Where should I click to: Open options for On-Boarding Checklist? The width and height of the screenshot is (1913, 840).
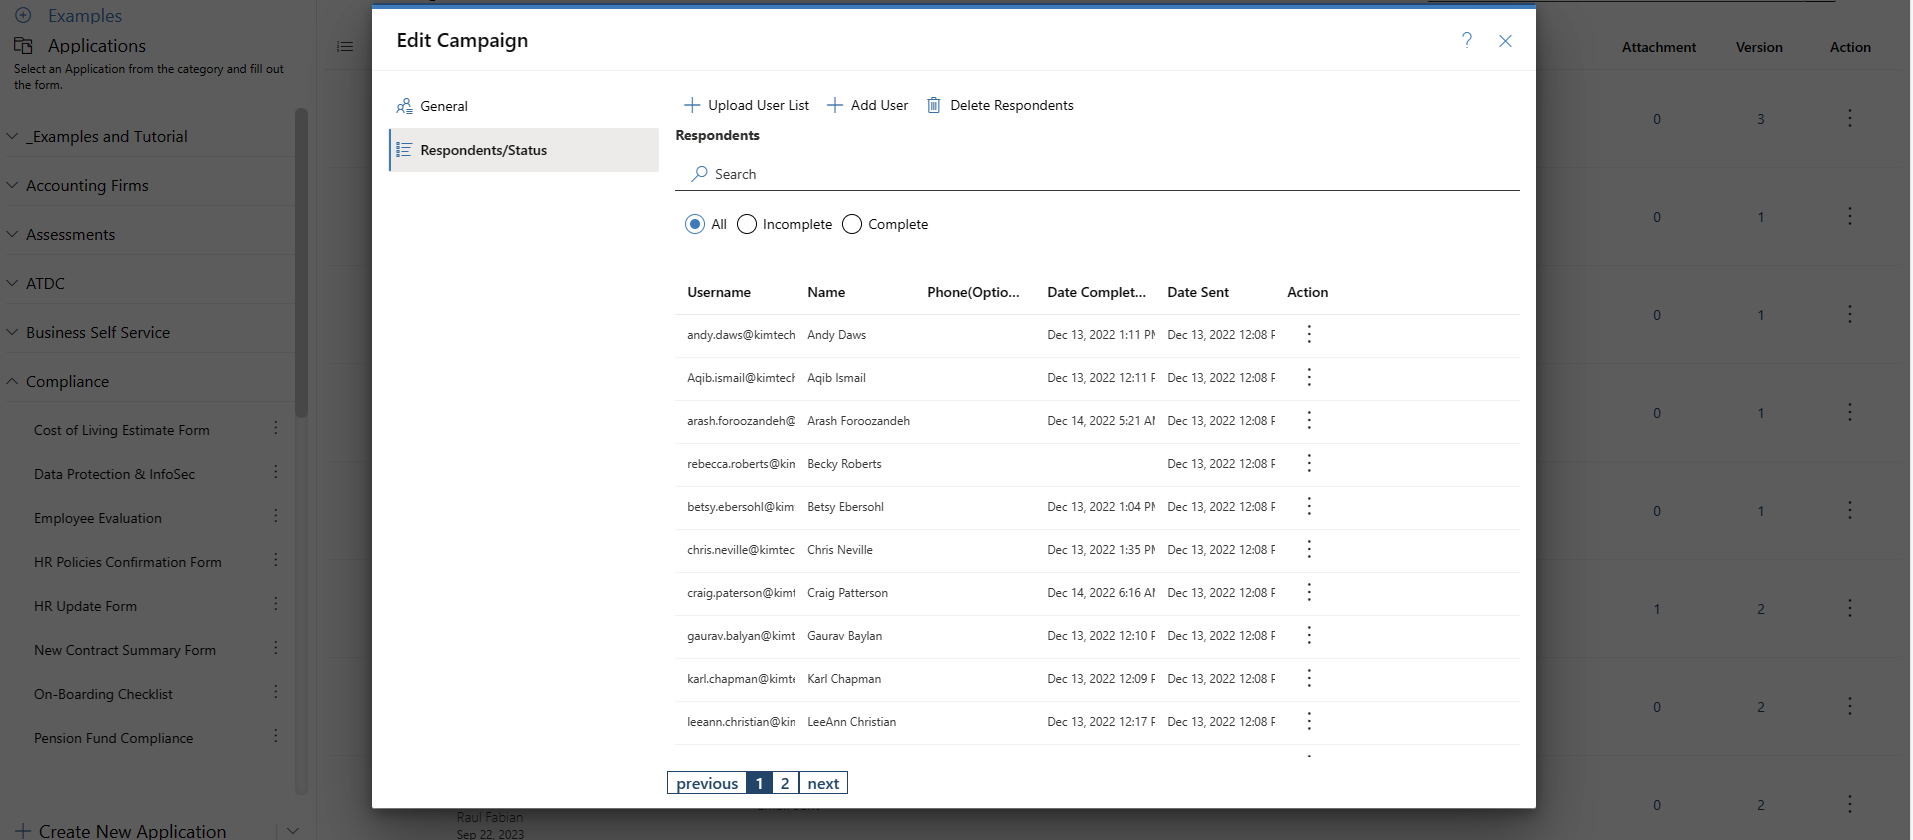pos(276,692)
